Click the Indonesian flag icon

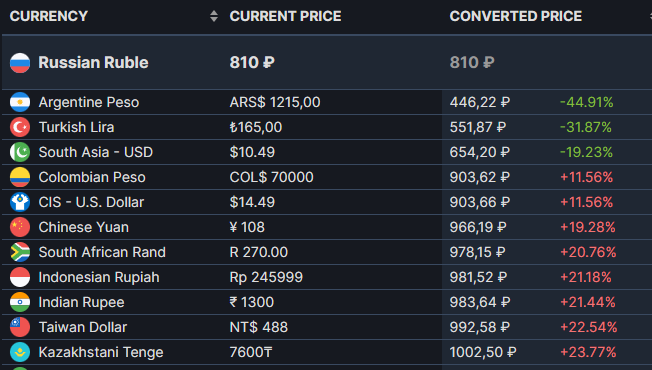tap(20, 277)
